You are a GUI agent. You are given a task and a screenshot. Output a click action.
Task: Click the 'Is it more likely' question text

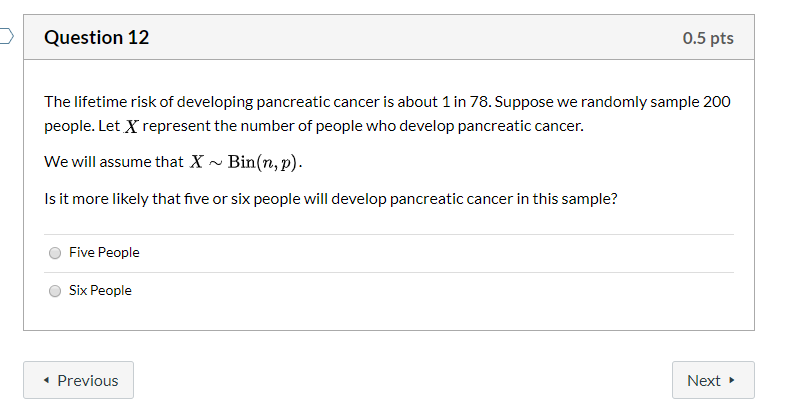(x=331, y=199)
